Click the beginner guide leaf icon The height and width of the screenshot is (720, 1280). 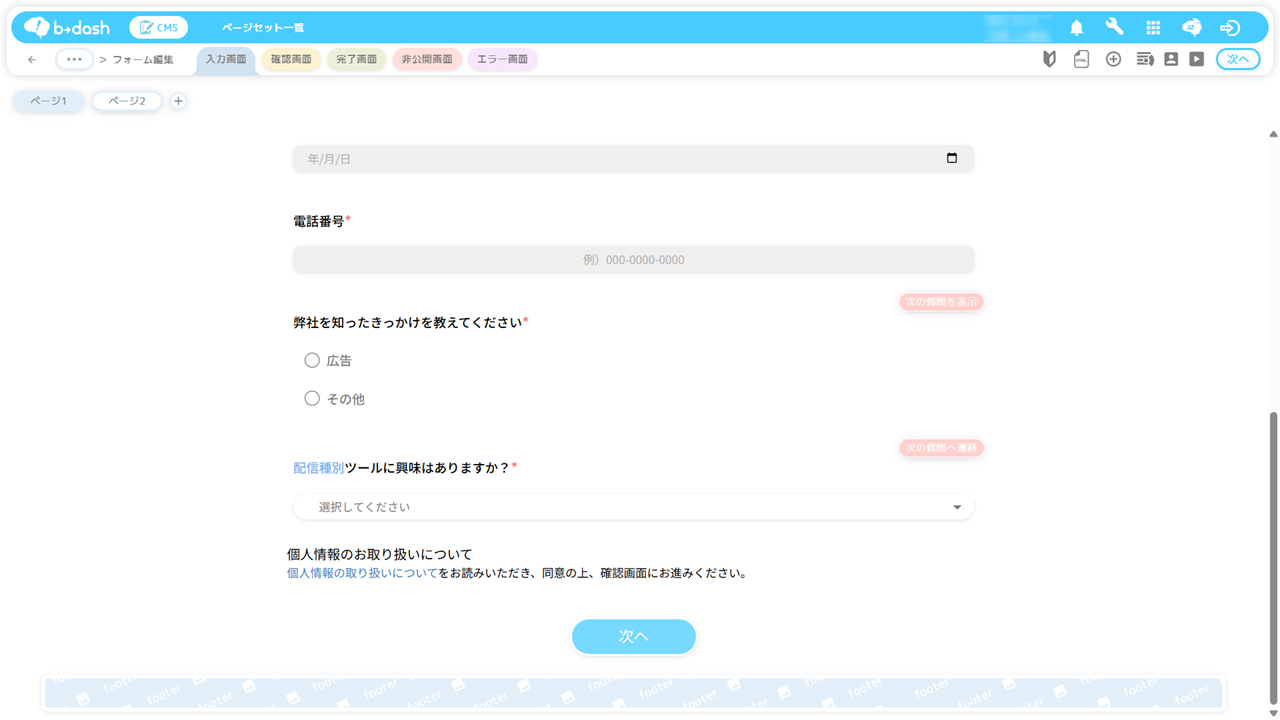pyautogui.click(x=1049, y=60)
